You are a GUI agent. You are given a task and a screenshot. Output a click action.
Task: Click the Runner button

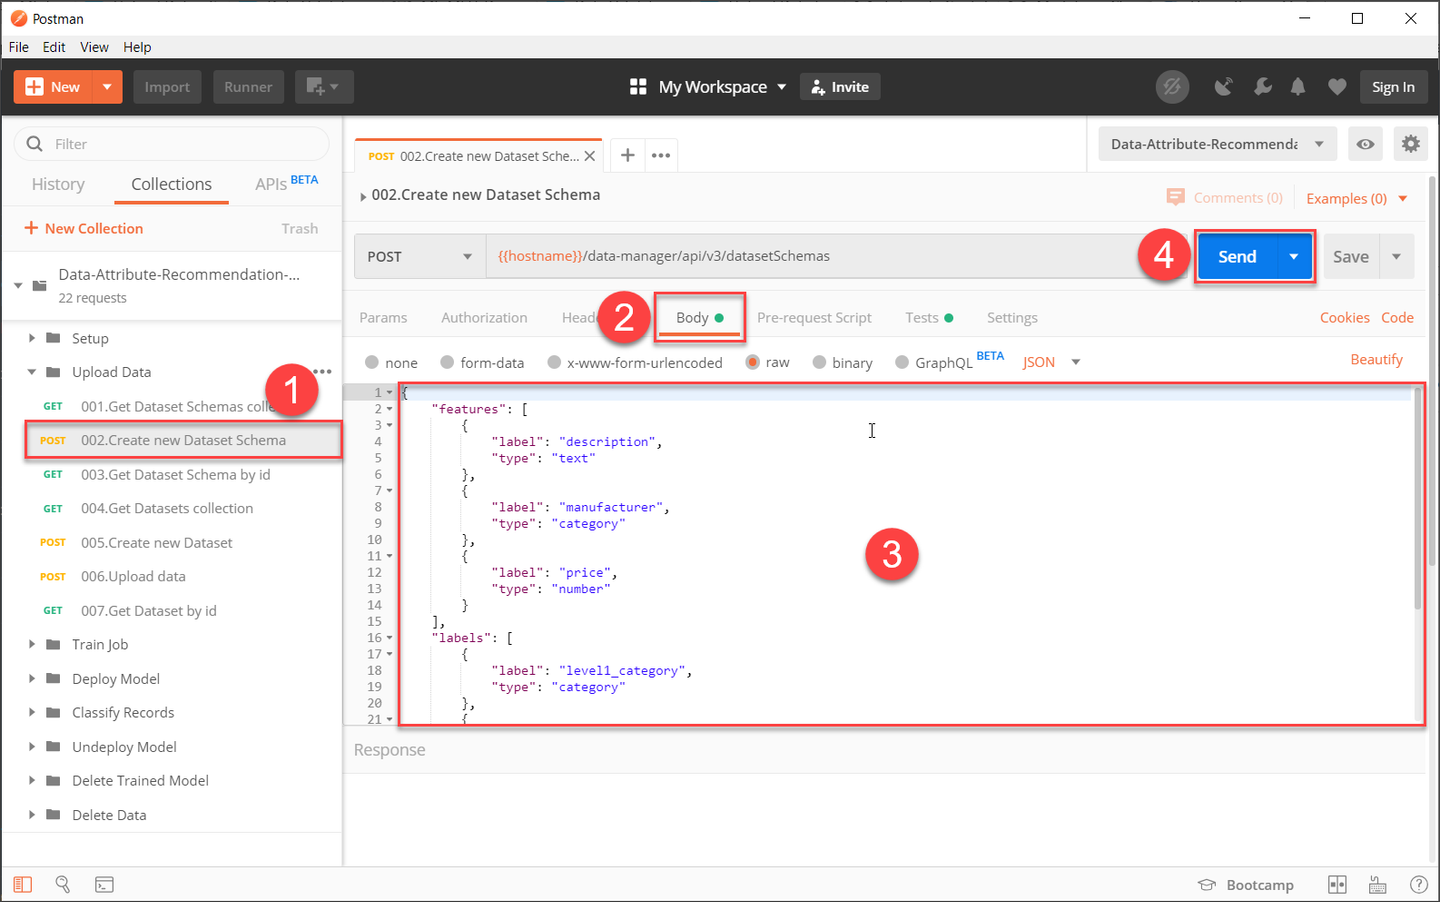(x=248, y=87)
